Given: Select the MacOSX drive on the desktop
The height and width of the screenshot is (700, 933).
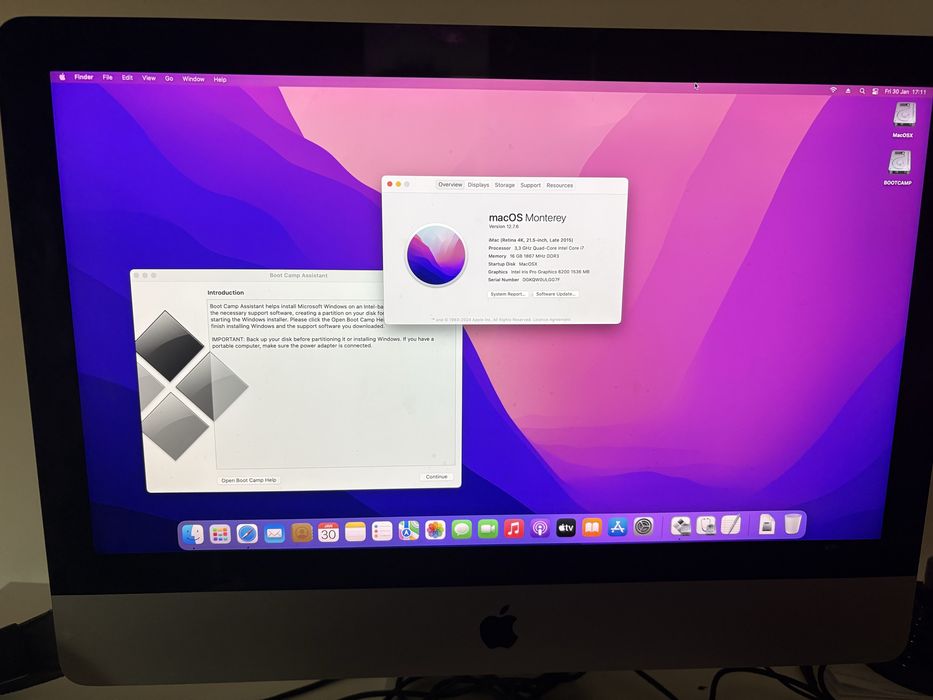Looking at the screenshot, I should 904,119.
